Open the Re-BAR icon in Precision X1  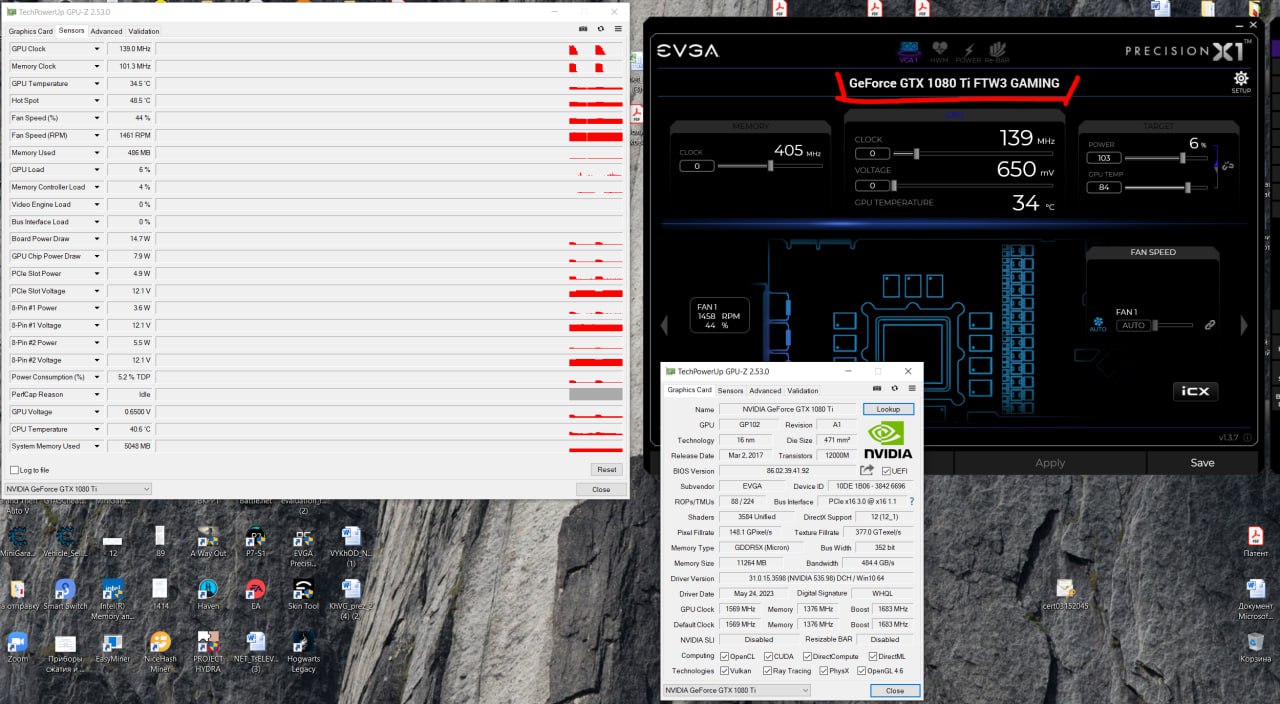point(997,51)
